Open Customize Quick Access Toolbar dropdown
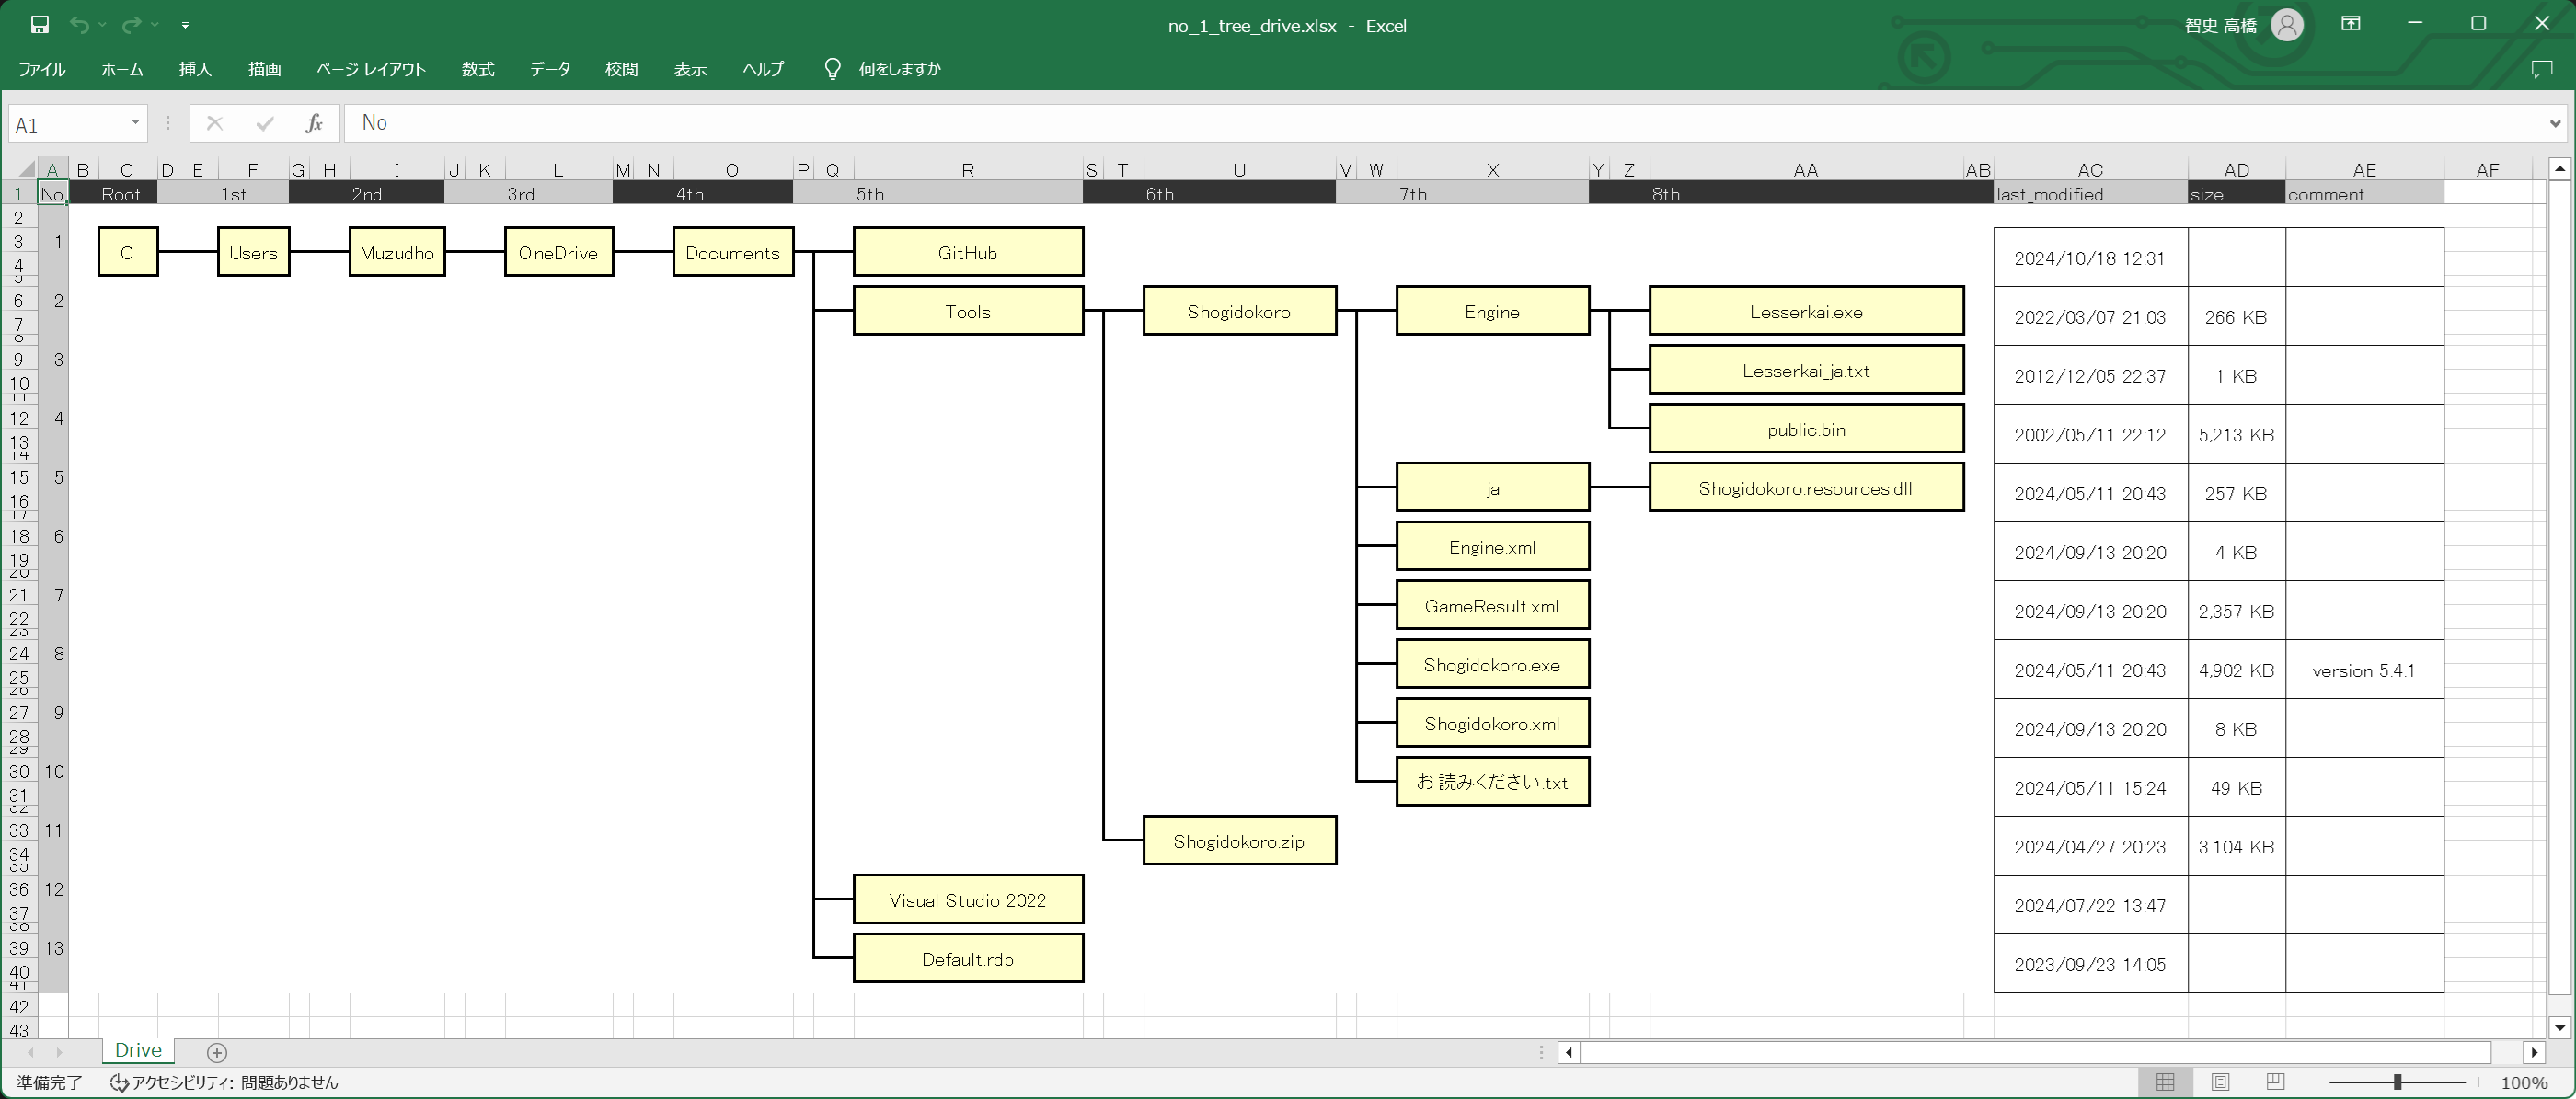Image resolution: width=2576 pixels, height=1099 pixels. (x=185, y=25)
